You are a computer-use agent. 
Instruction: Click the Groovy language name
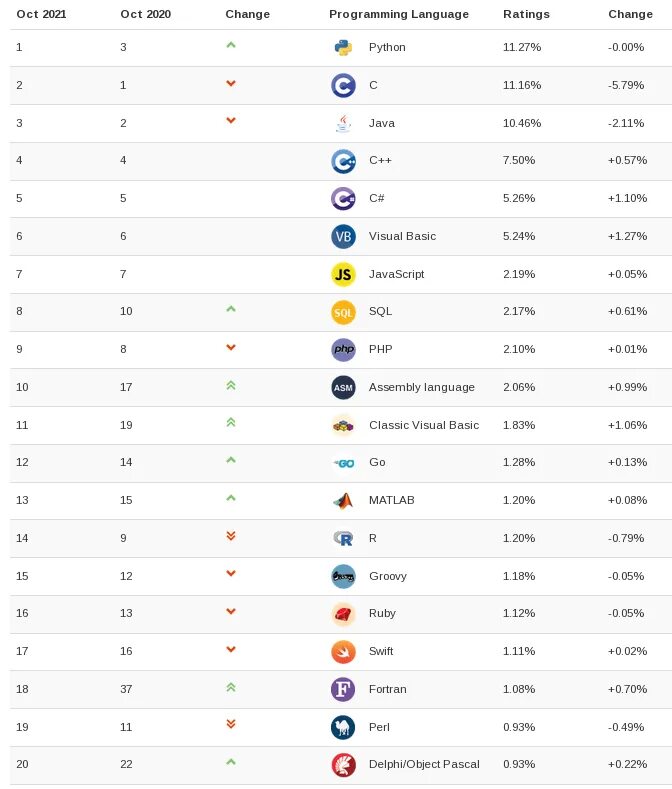(388, 576)
